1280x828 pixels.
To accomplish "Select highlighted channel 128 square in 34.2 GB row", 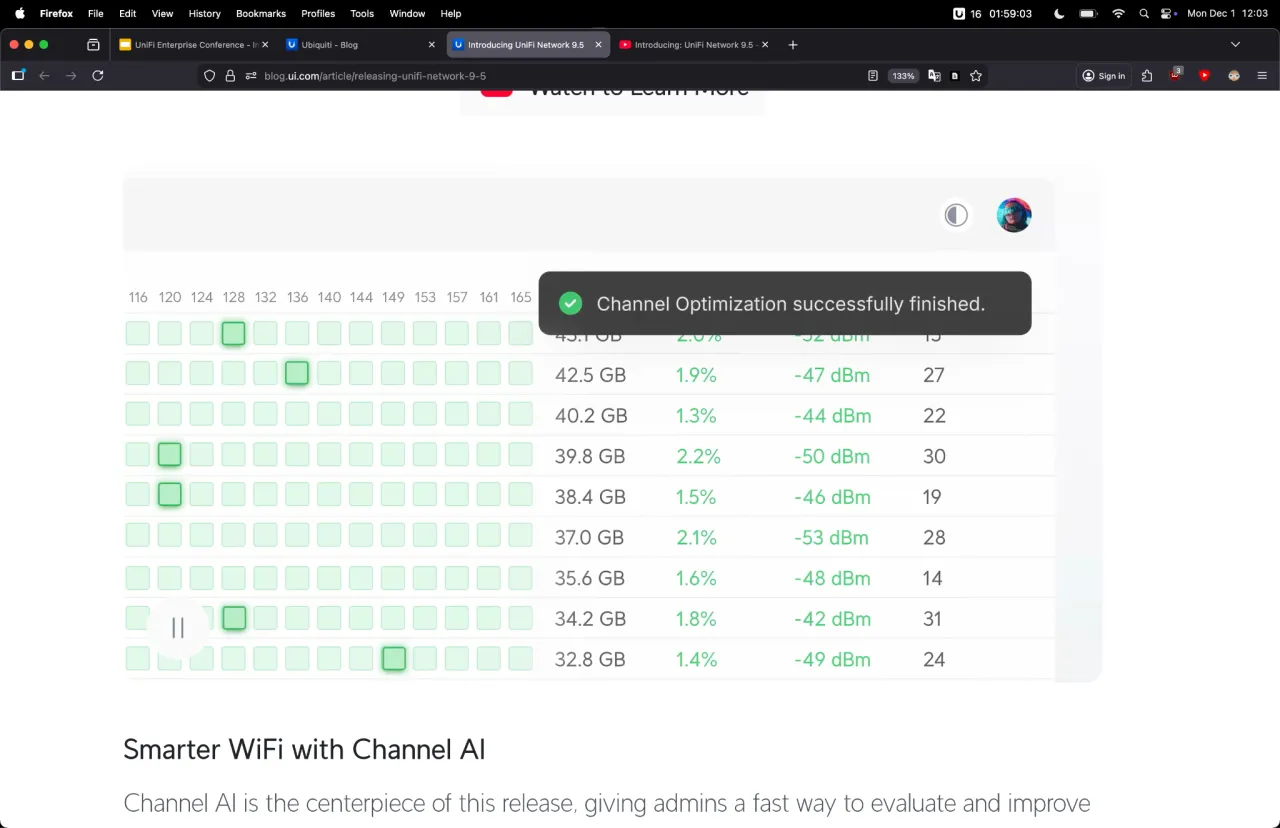I will point(234,618).
